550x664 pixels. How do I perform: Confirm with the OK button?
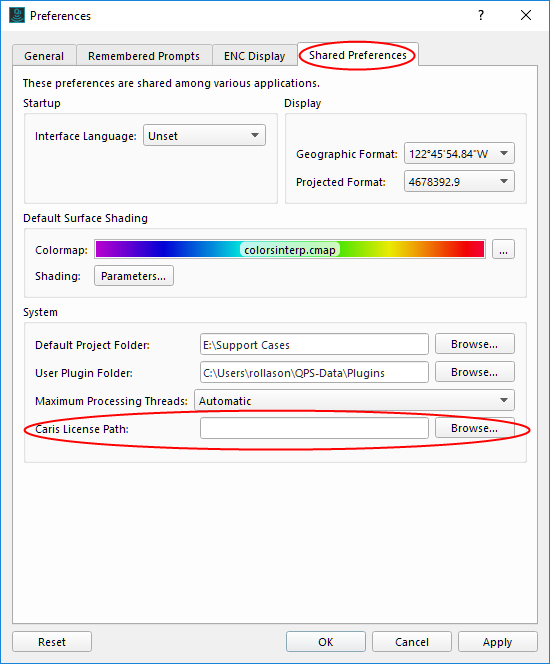(x=326, y=642)
